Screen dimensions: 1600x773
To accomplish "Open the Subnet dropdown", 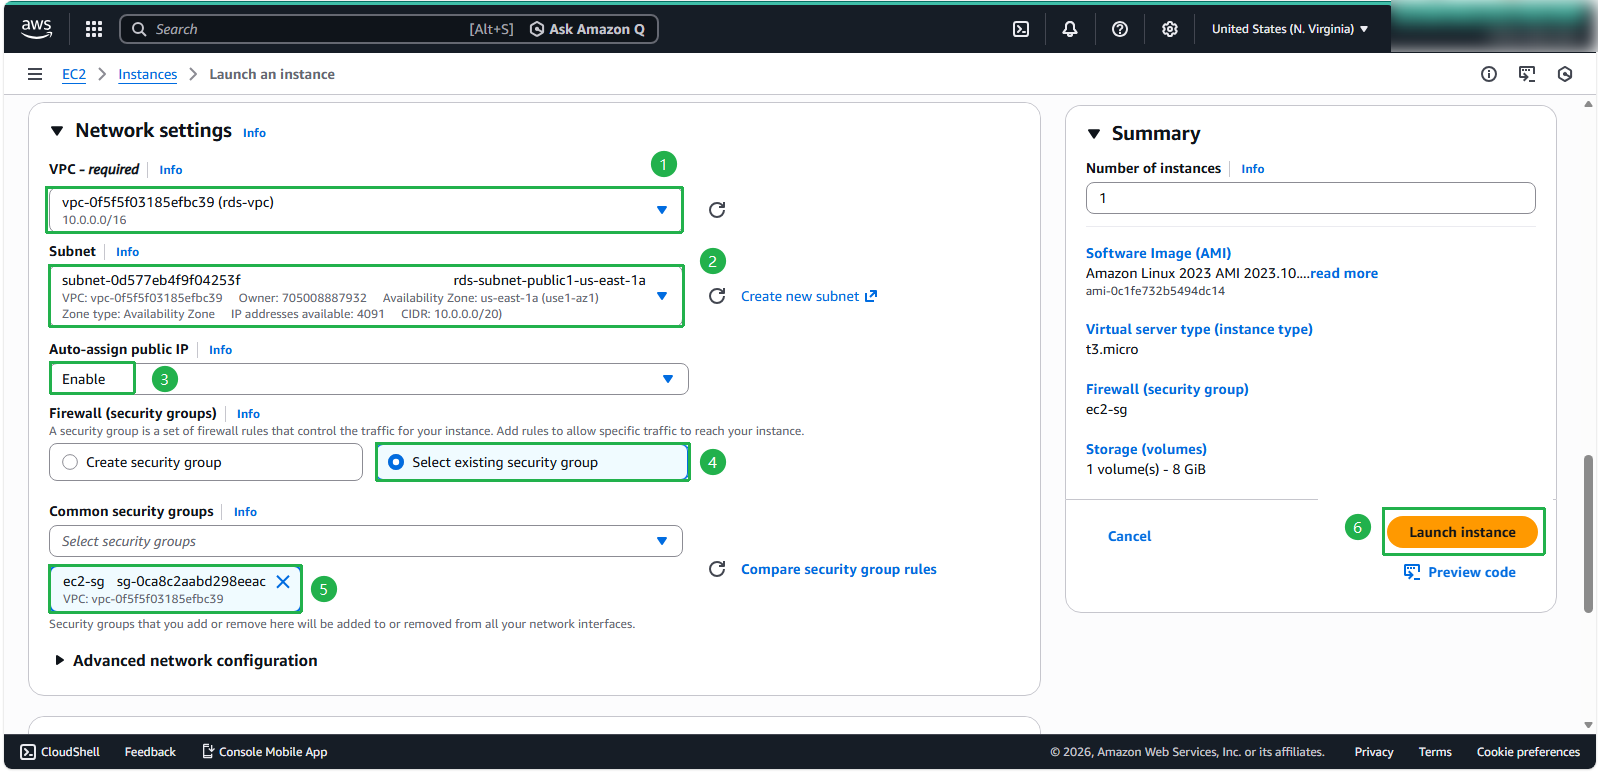I will click(366, 296).
